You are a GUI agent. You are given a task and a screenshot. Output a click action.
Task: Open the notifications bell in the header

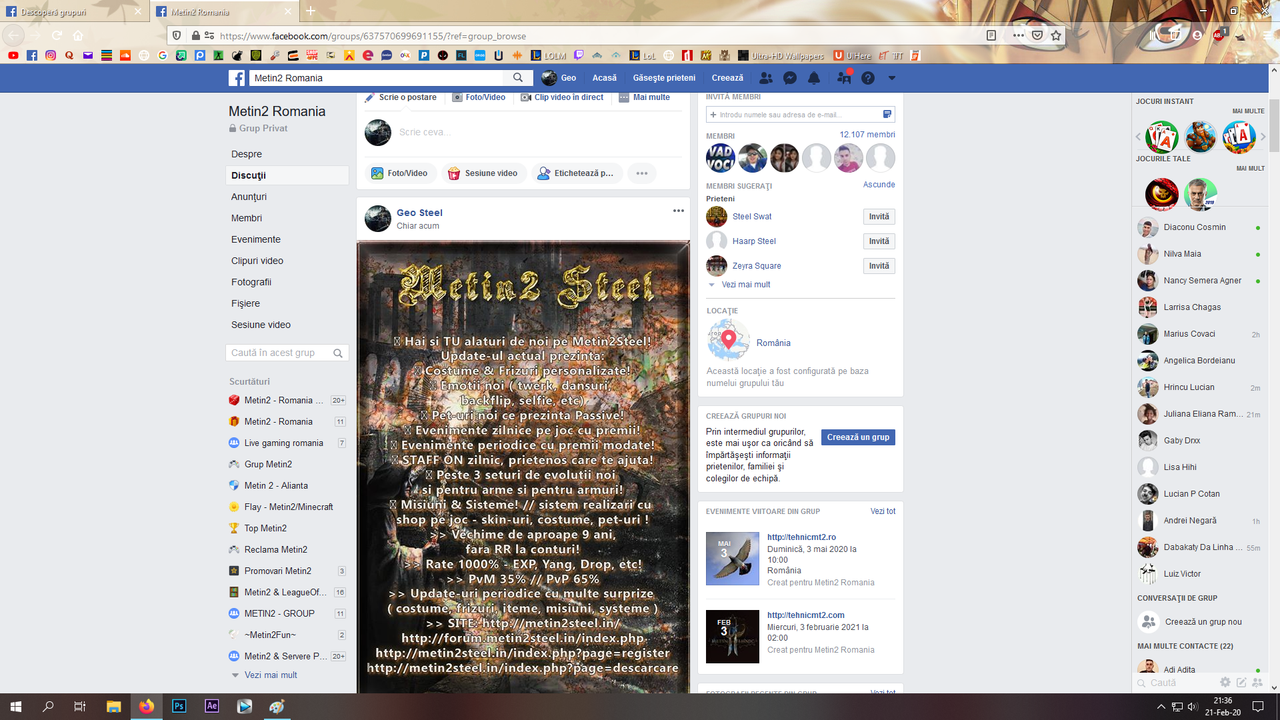point(814,78)
